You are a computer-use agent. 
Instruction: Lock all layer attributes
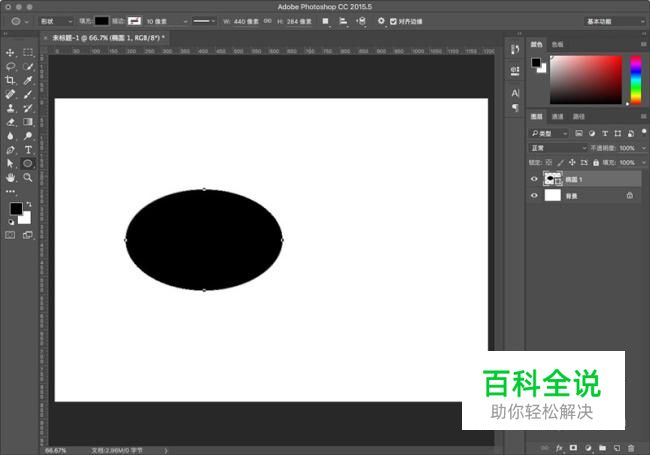pyautogui.click(x=596, y=162)
